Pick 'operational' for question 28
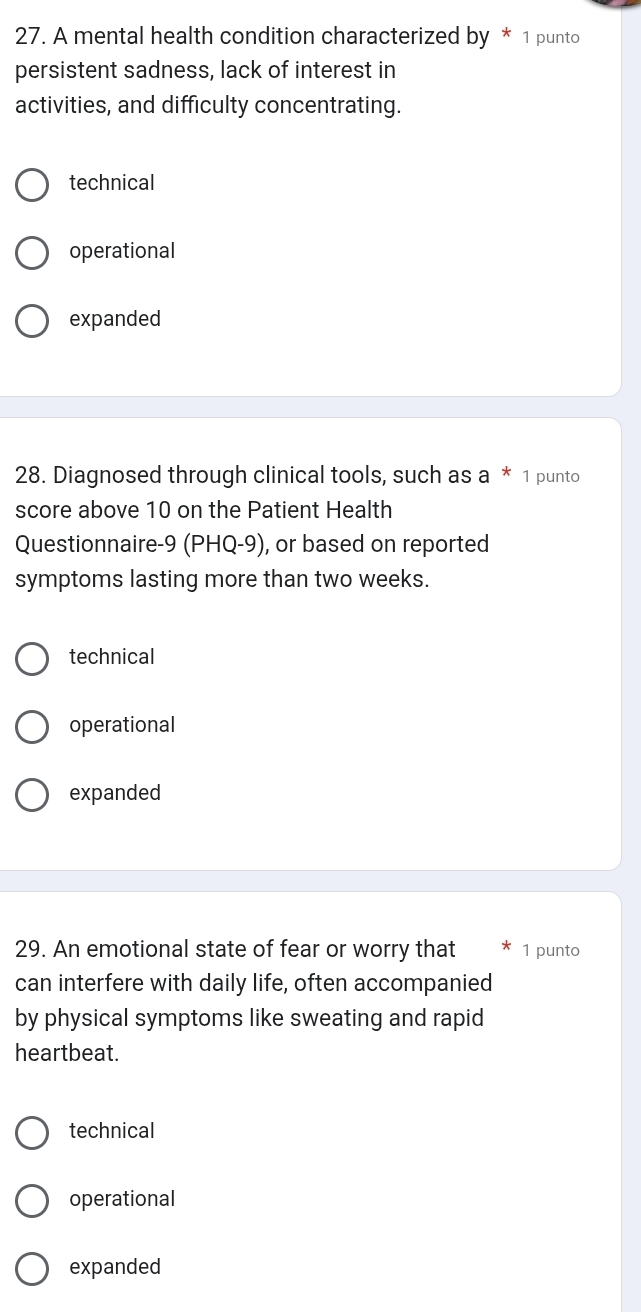The height and width of the screenshot is (1312, 641). click(32, 727)
